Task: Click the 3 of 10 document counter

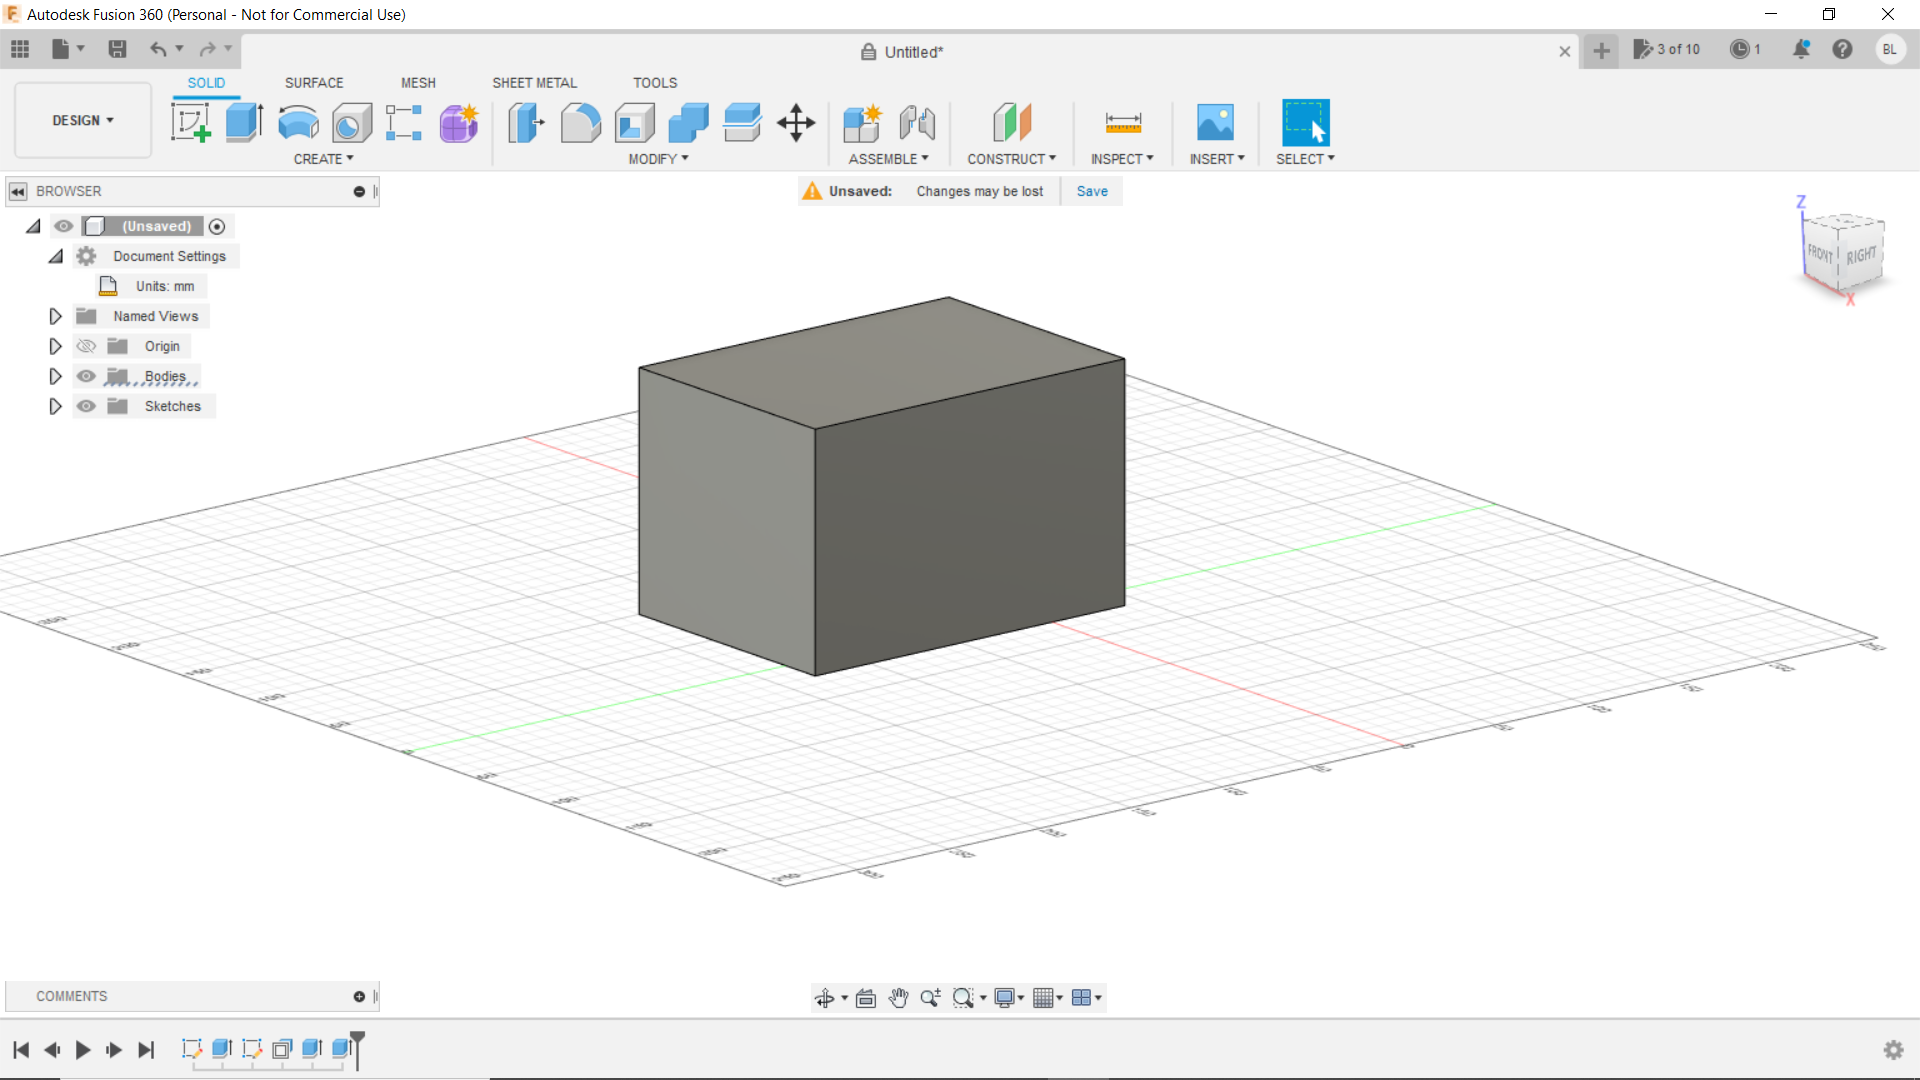Action: pyautogui.click(x=1667, y=49)
